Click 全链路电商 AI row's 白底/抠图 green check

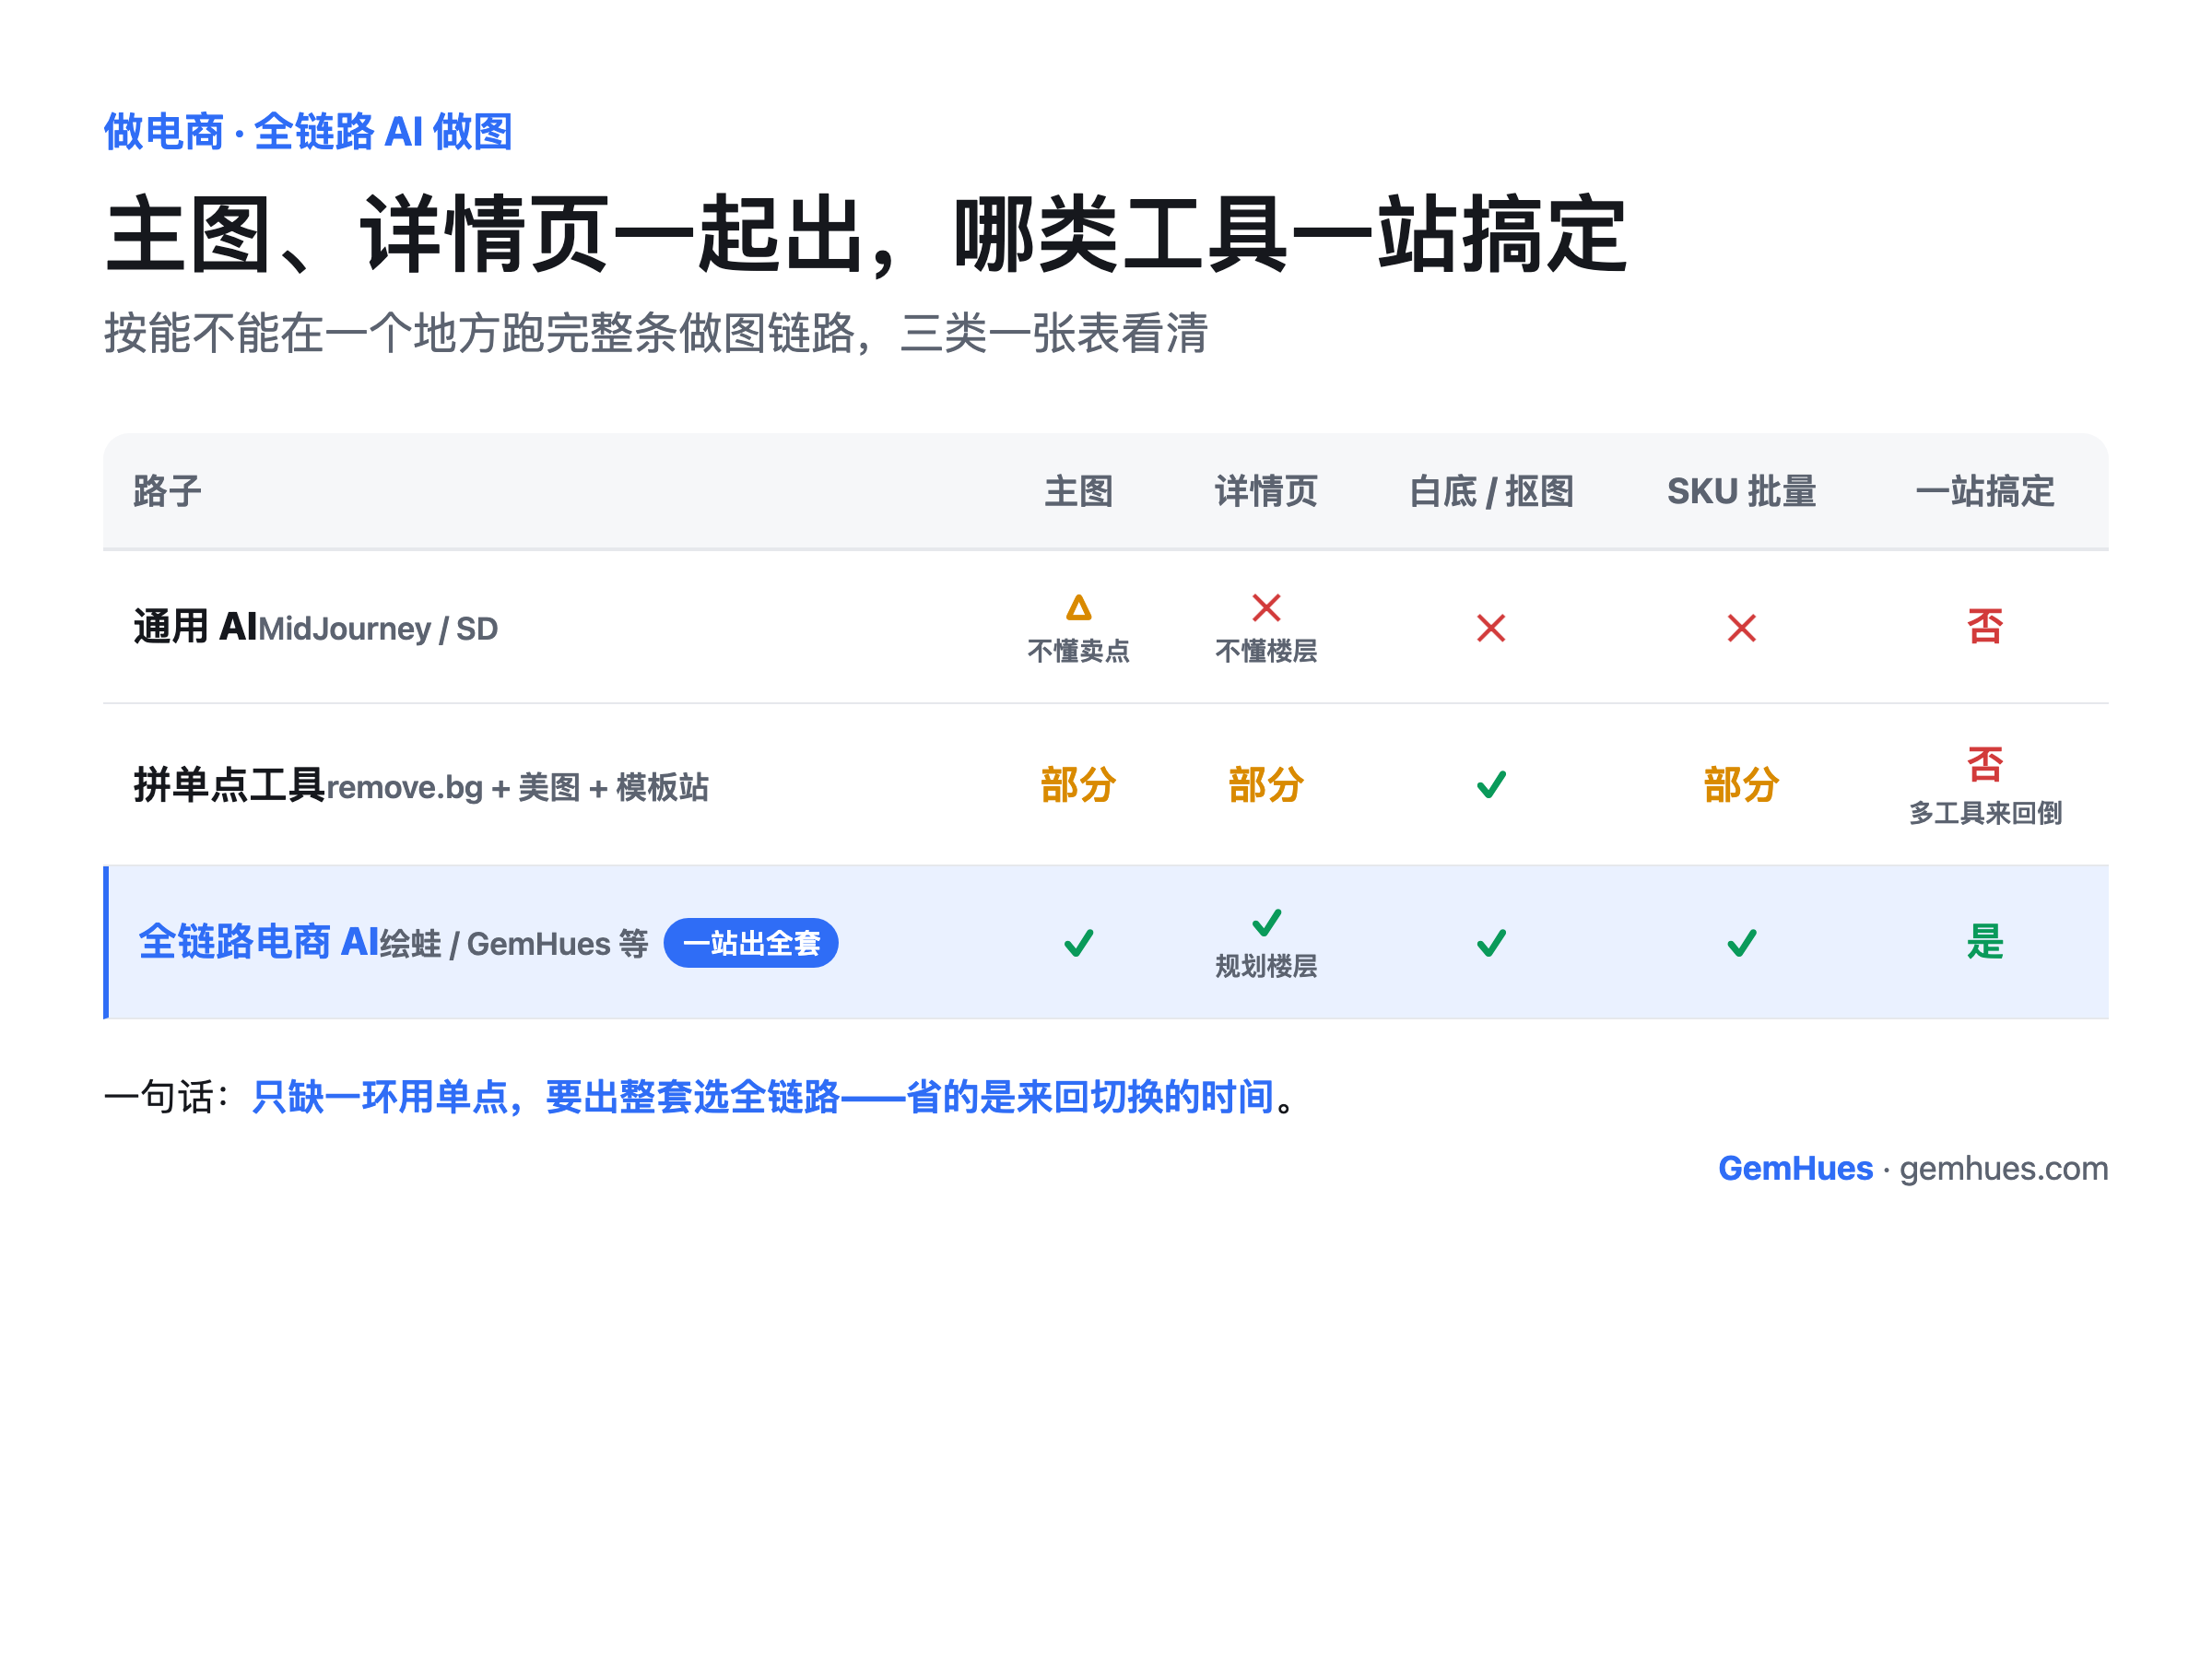coord(1491,943)
